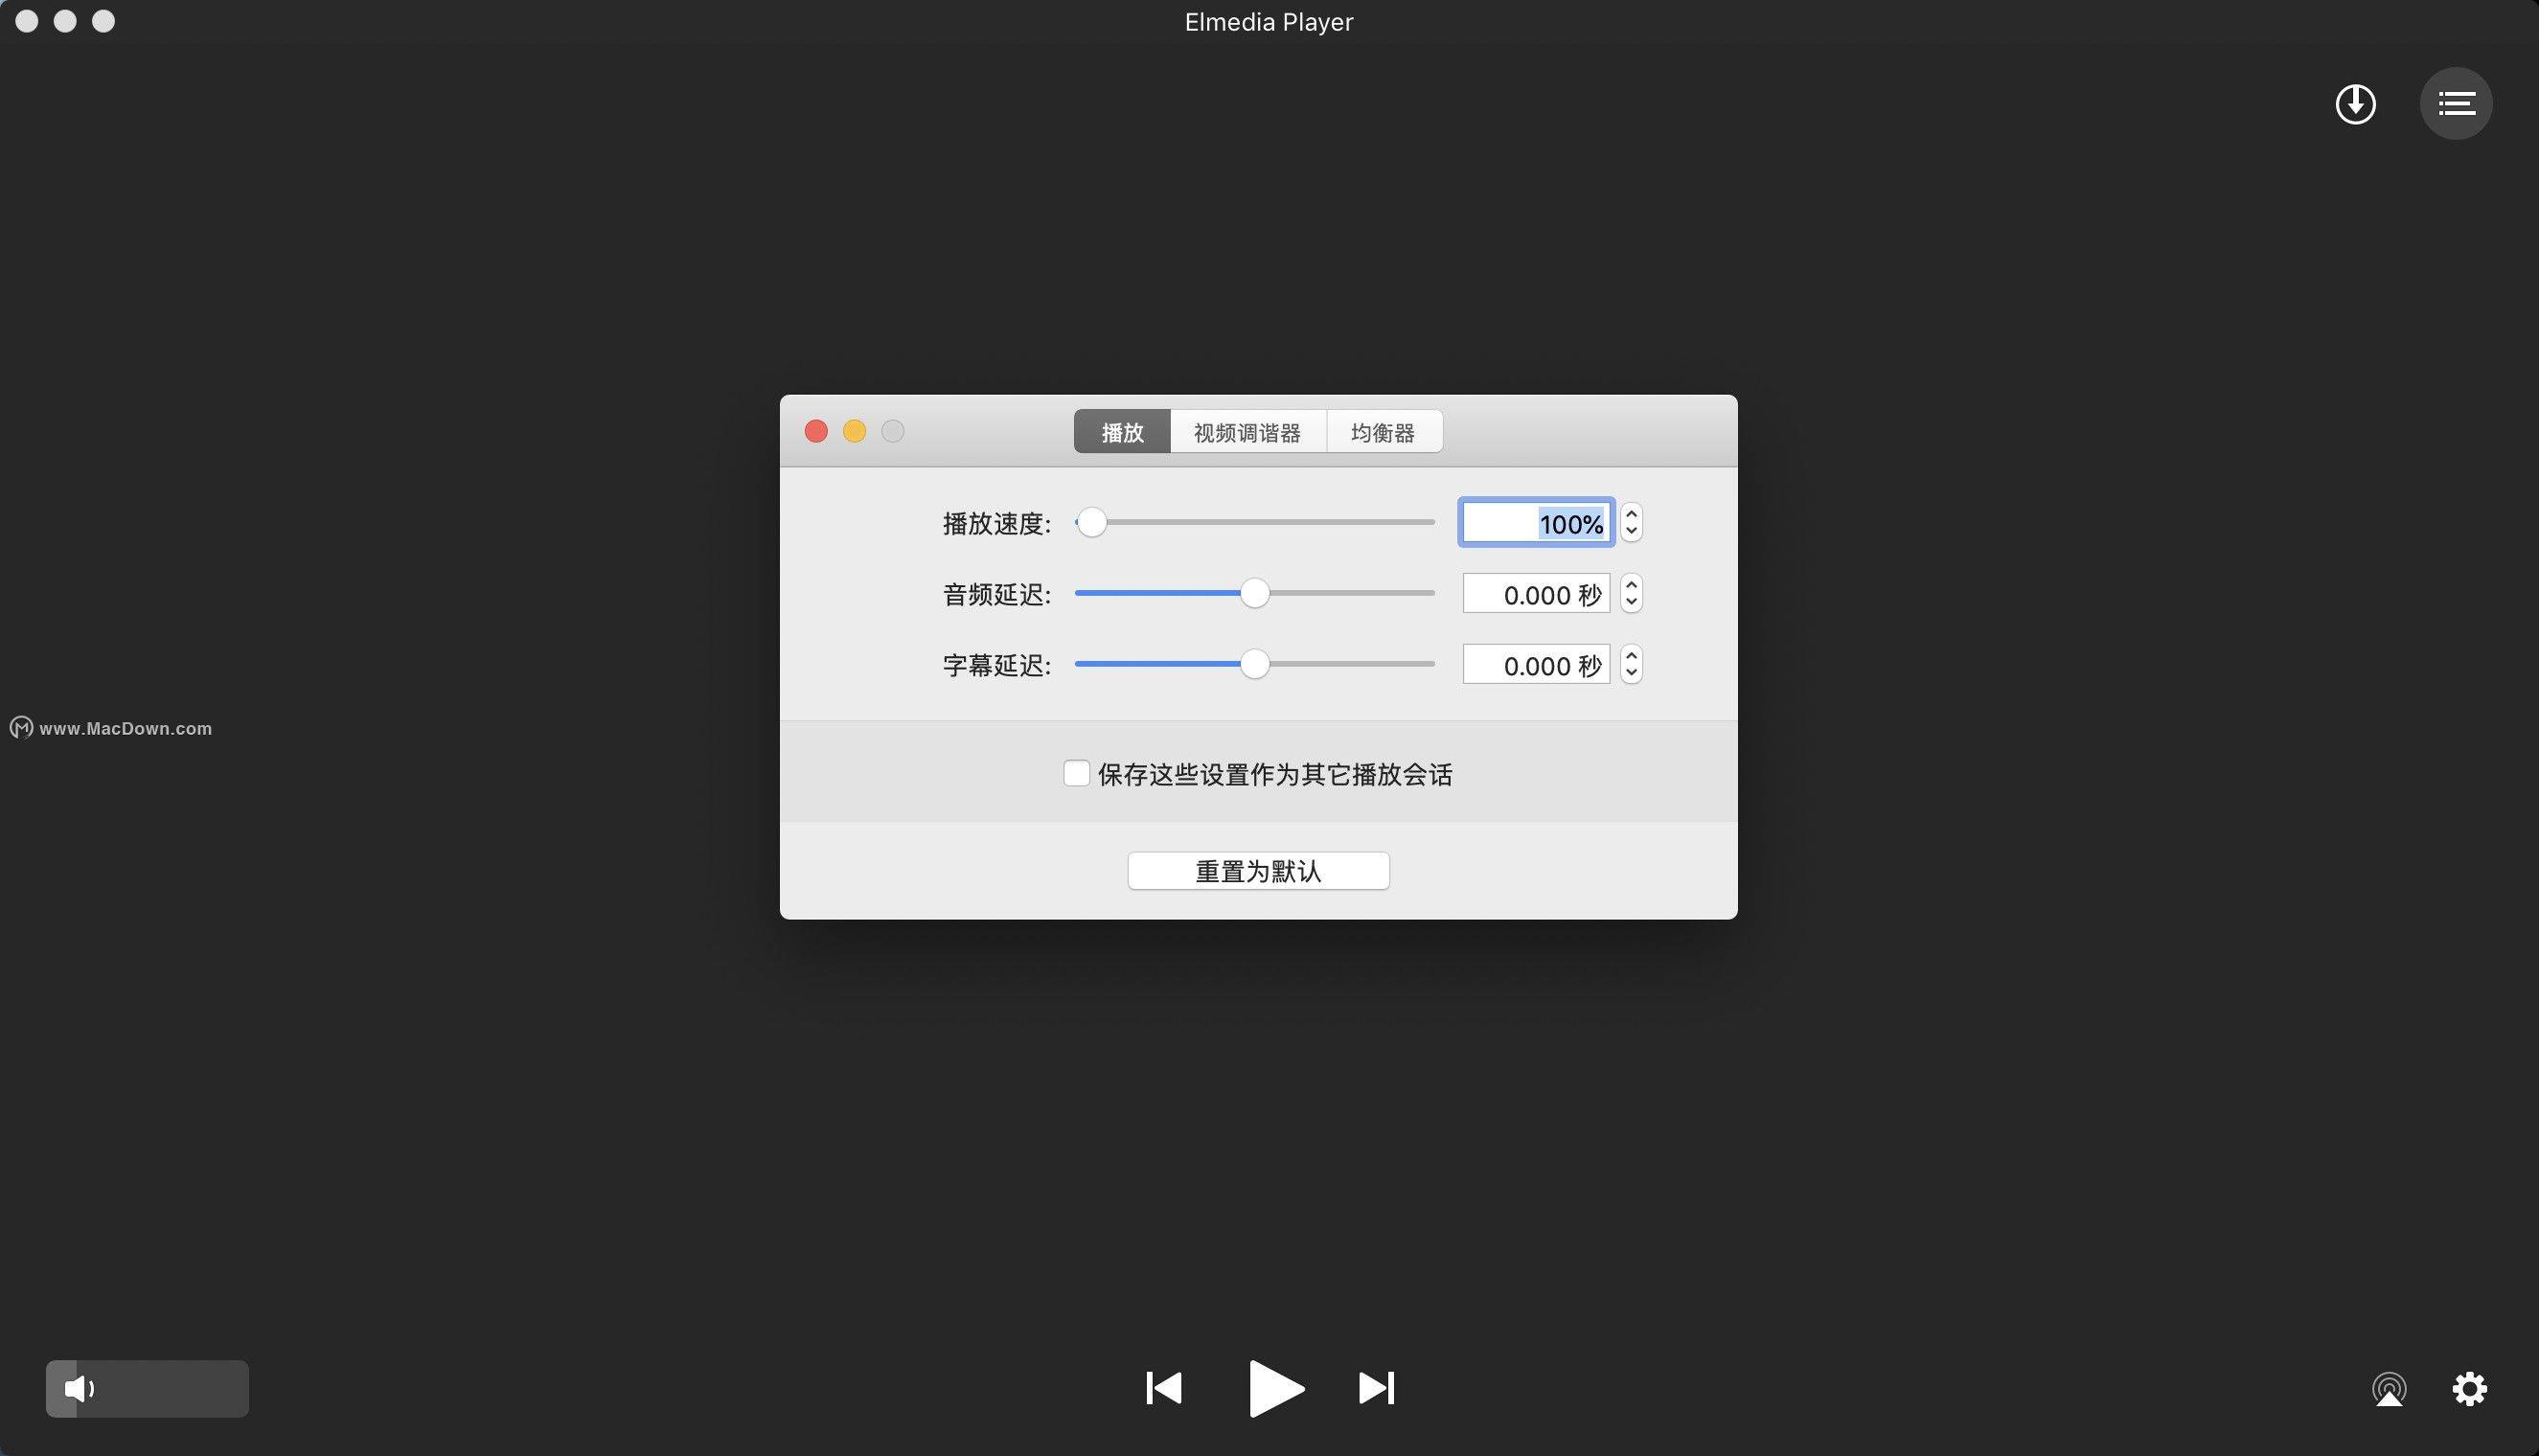Switch to the 播放 tab

tap(1122, 432)
